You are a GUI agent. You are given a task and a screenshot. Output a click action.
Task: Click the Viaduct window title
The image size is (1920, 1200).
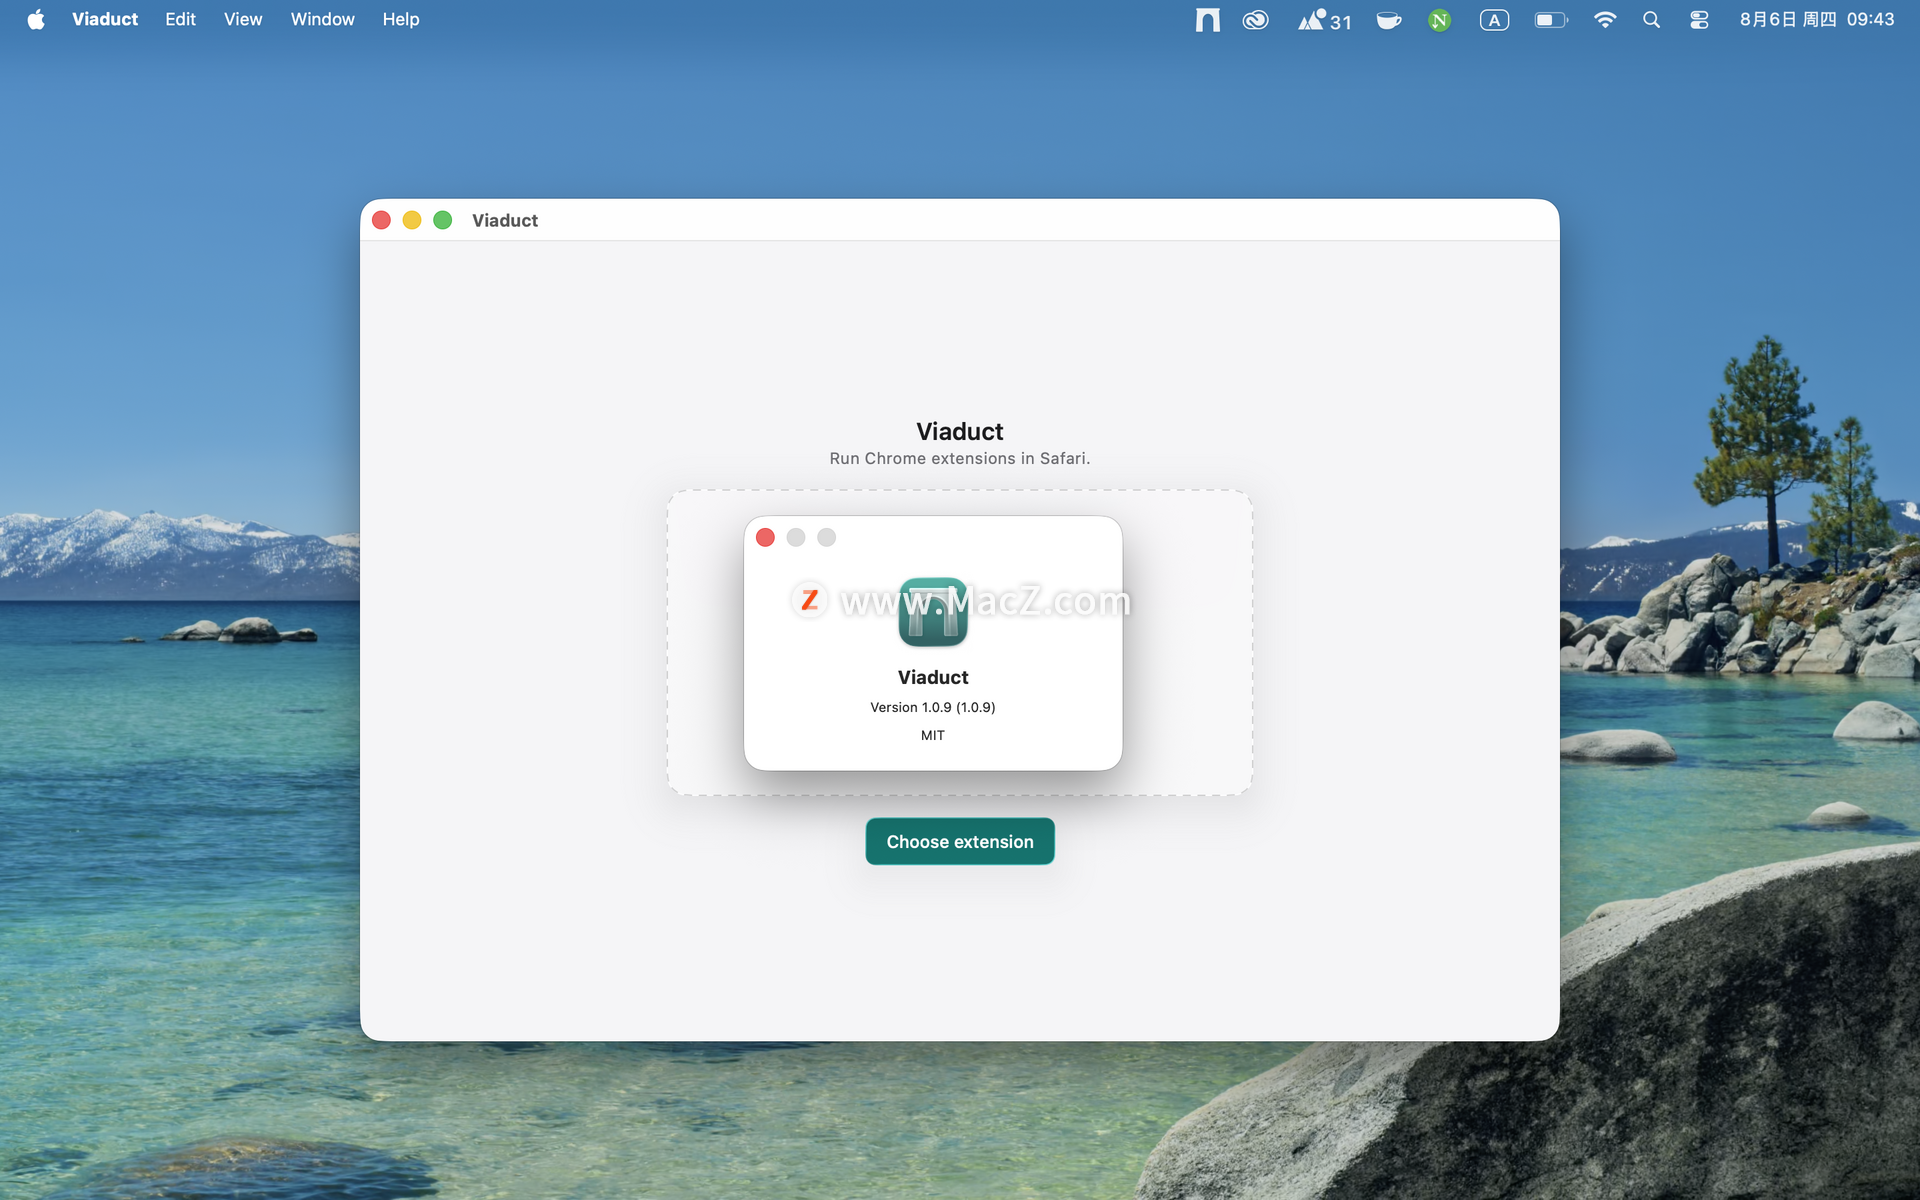pos(505,220)
